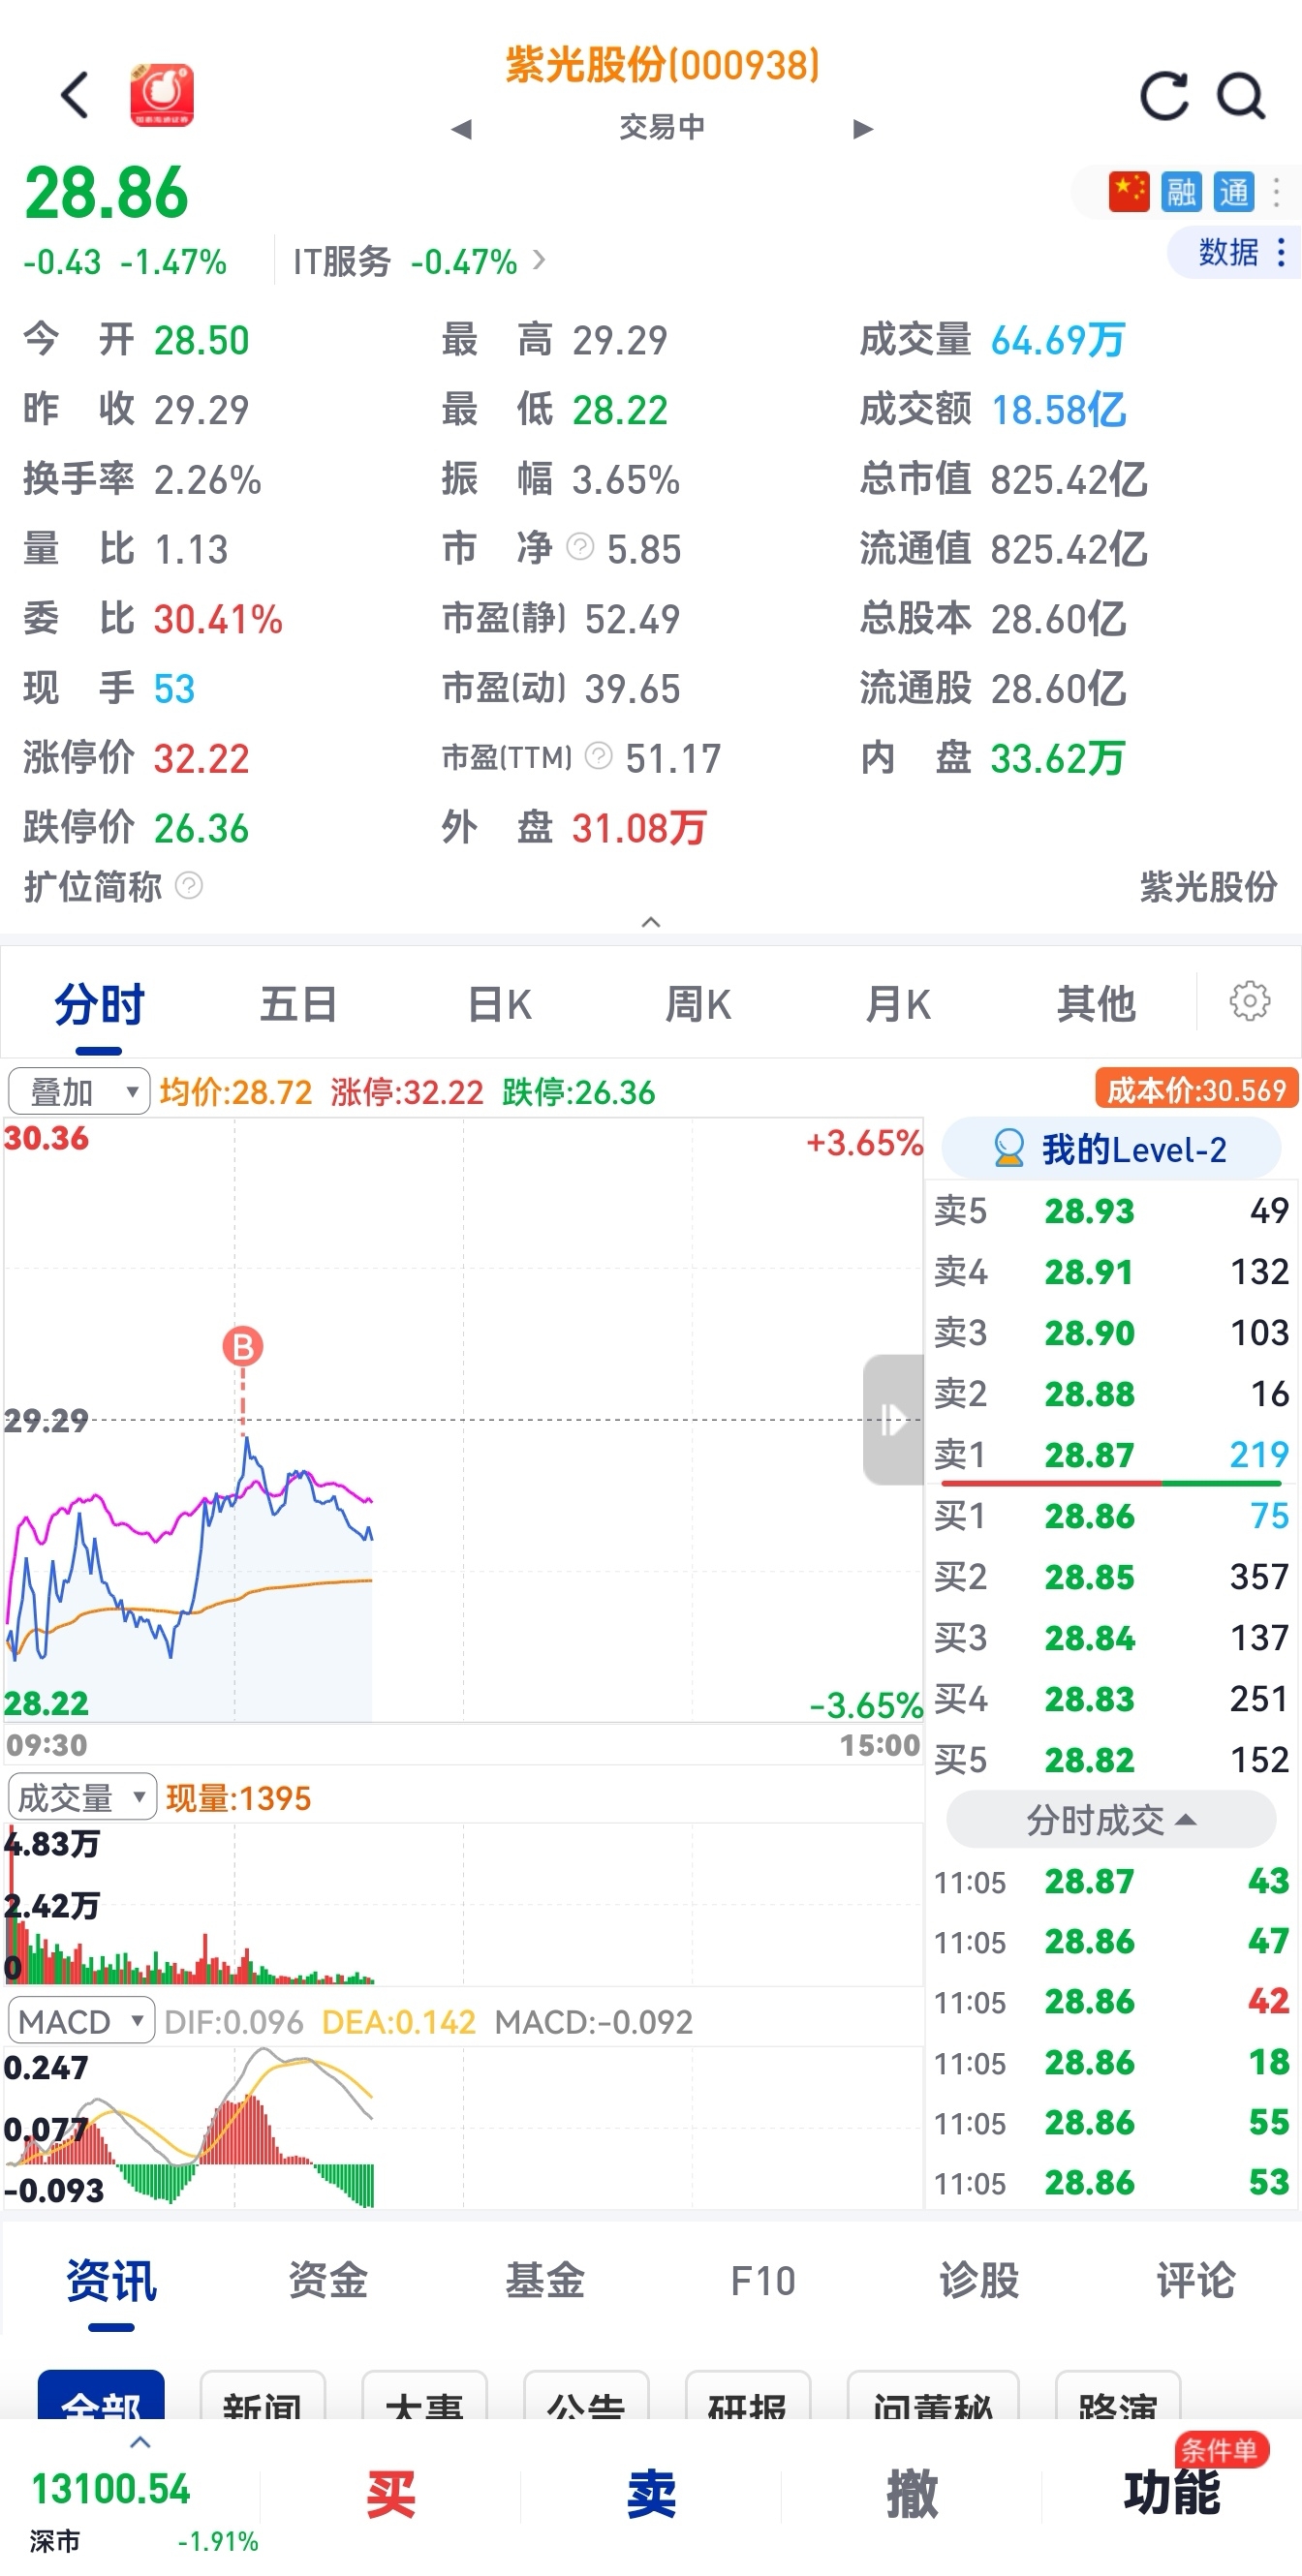Switch to the 日K chart tab
The width and height of the screenshot is (1302, 2576).
click(499, 1004)
